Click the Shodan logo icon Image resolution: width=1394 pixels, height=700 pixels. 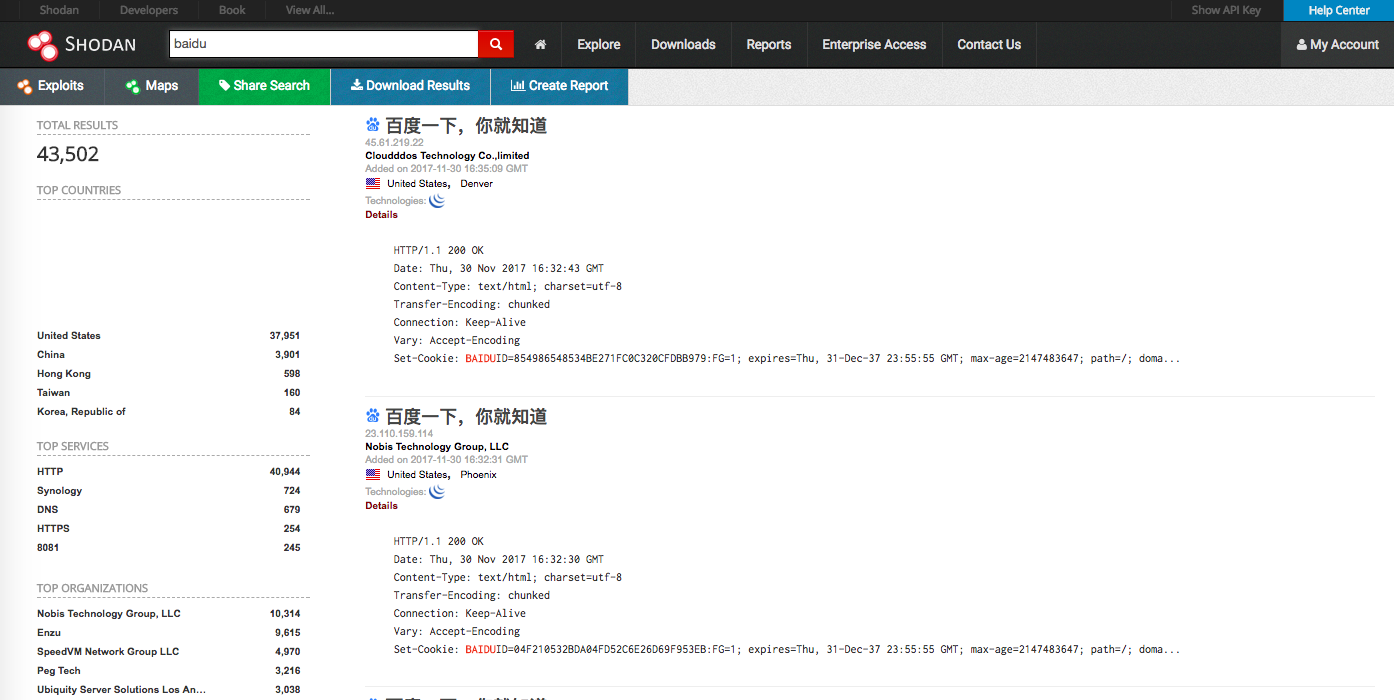[43, 45]
